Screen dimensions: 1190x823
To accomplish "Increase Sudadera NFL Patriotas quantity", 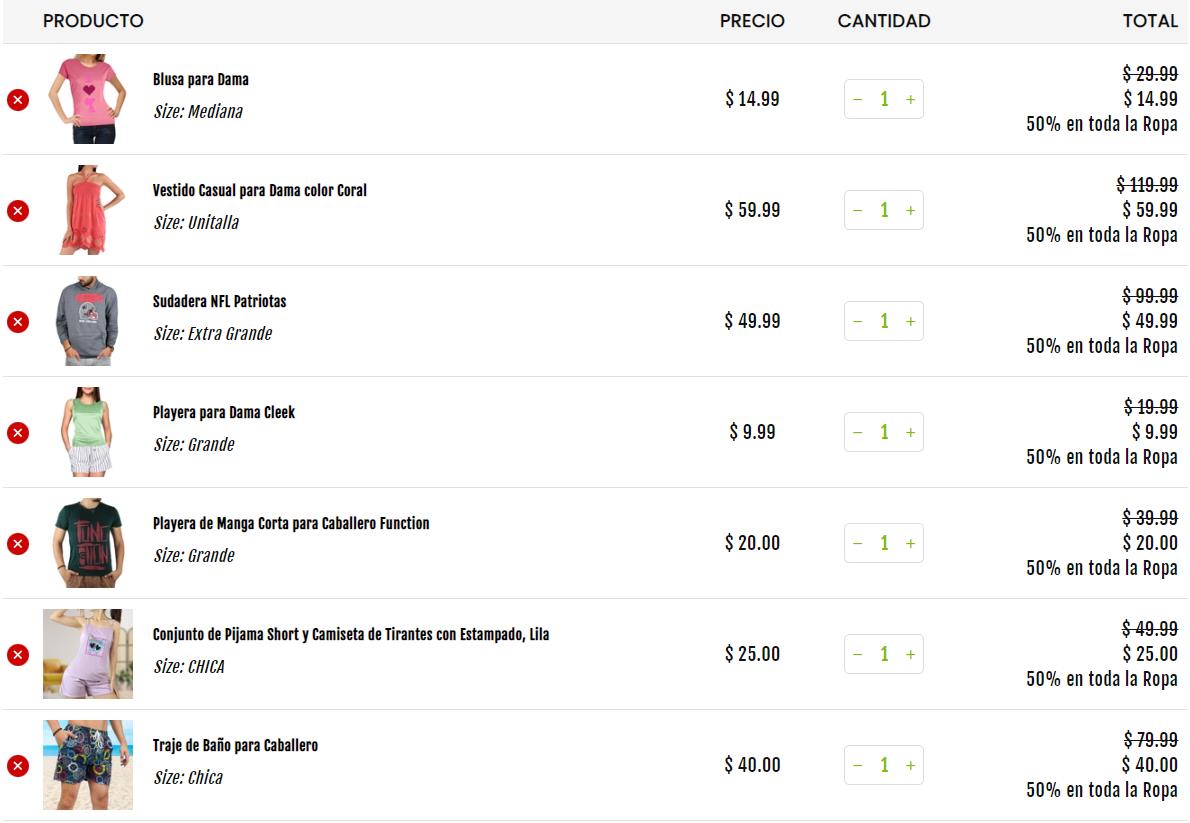I will click(x=910, y=321).
